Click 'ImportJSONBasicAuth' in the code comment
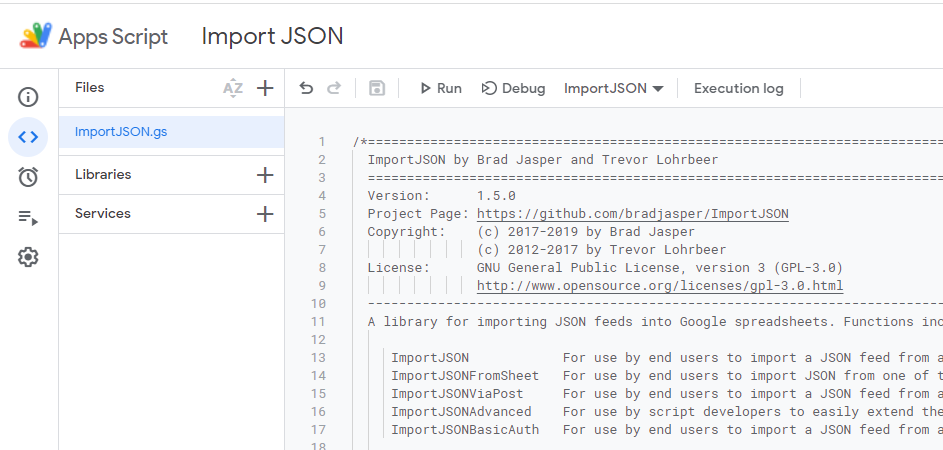Viewport: 943px width, 450px height. click(x=465, y=430)
